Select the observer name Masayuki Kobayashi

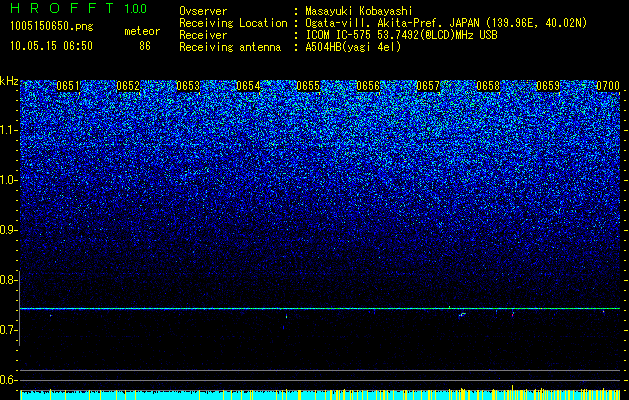point(359,11)
